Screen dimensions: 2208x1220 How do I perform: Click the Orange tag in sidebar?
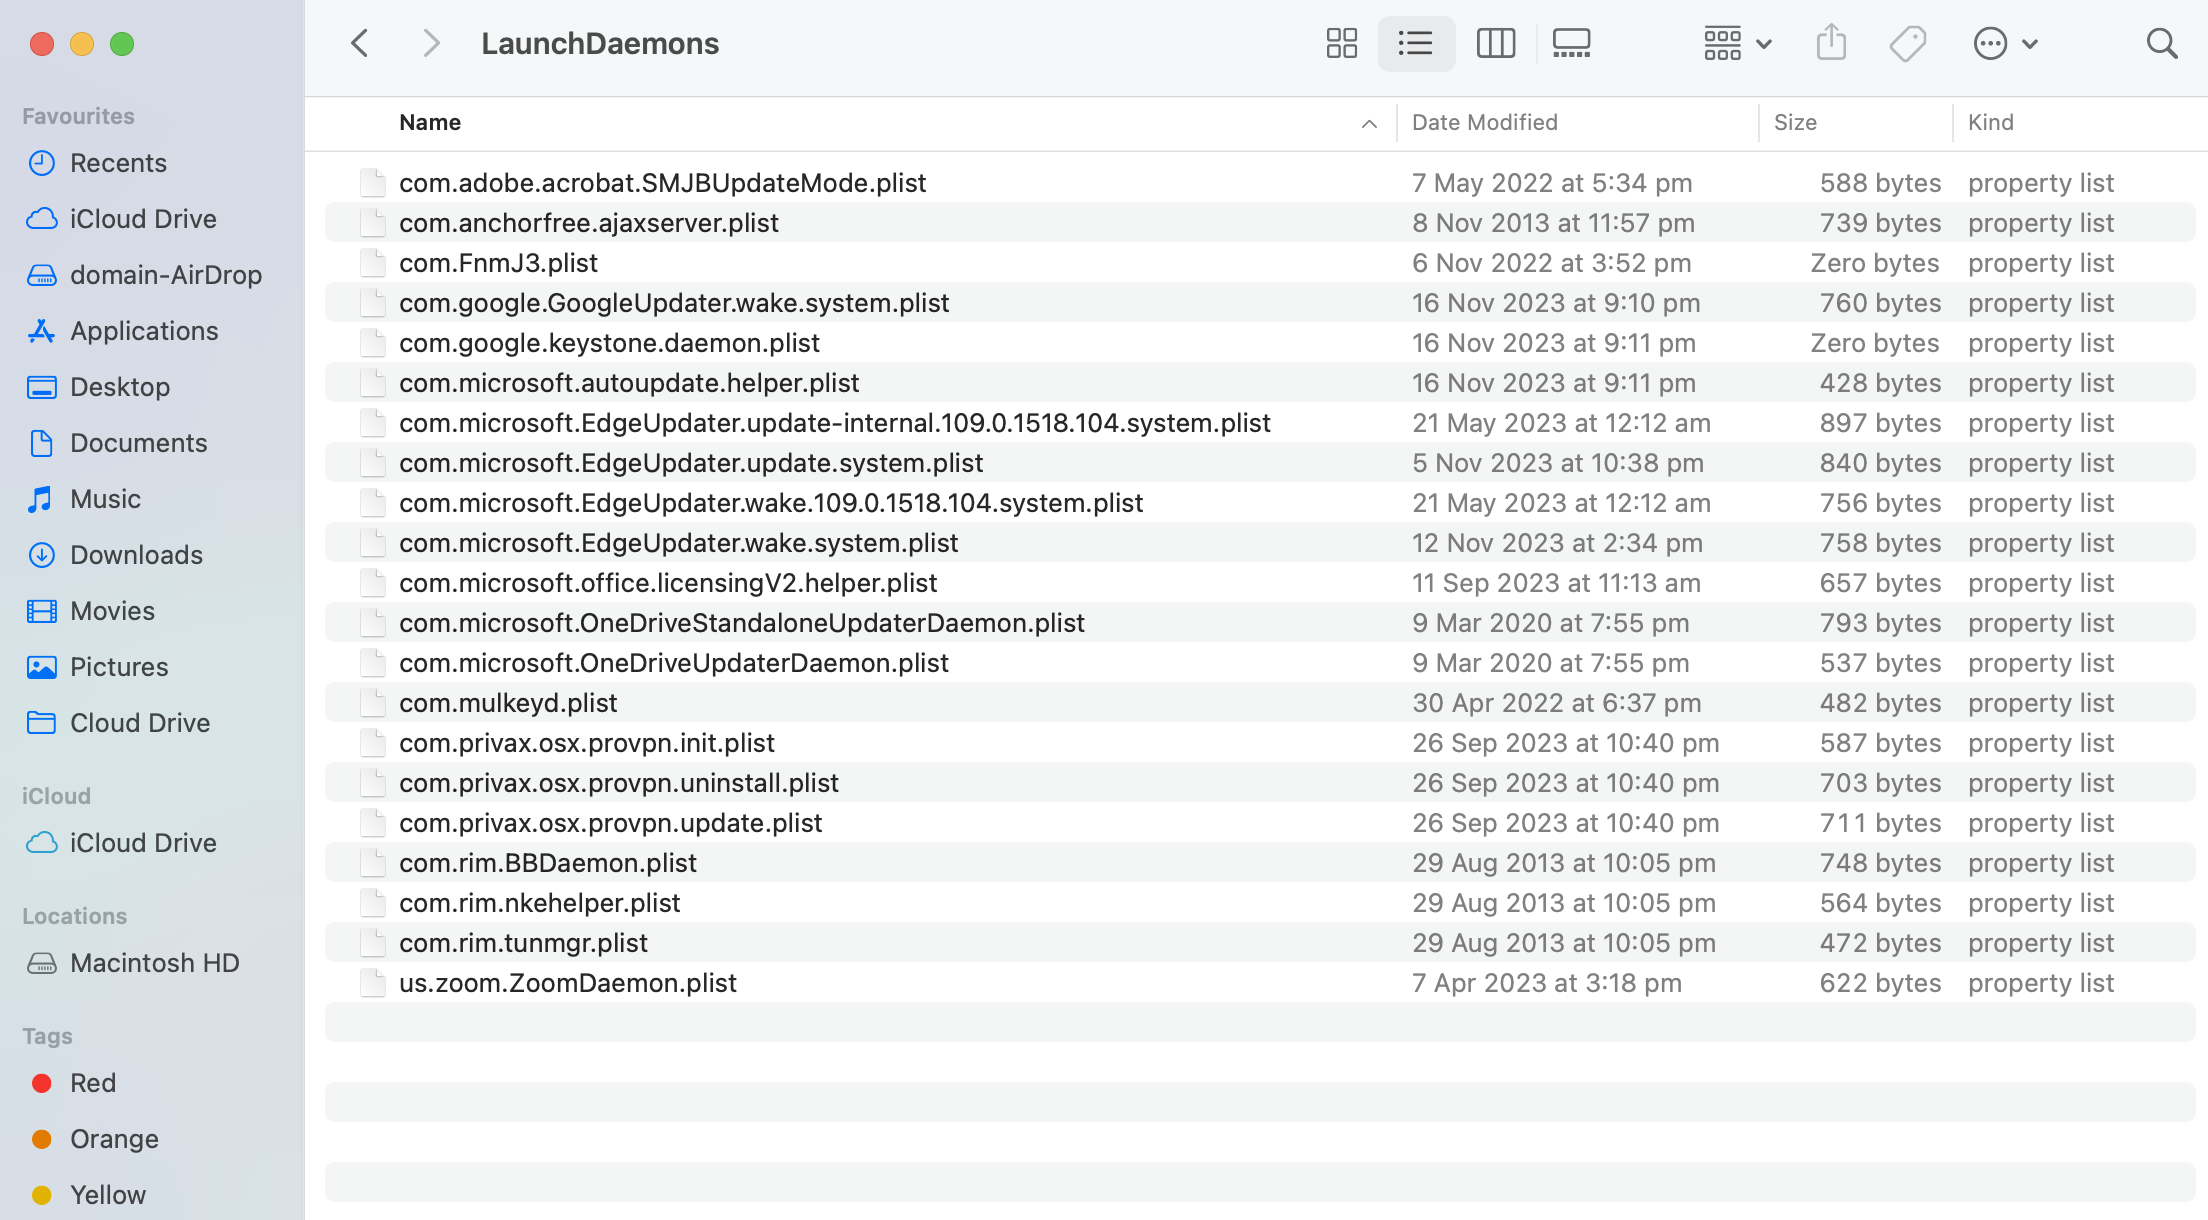click(x=114, y=1139)
